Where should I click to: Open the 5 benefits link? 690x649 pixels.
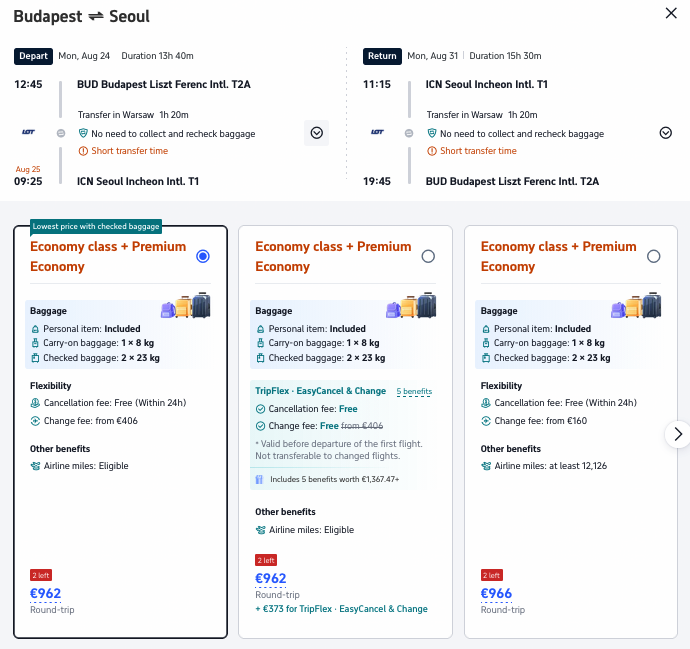tap(414, 392)
